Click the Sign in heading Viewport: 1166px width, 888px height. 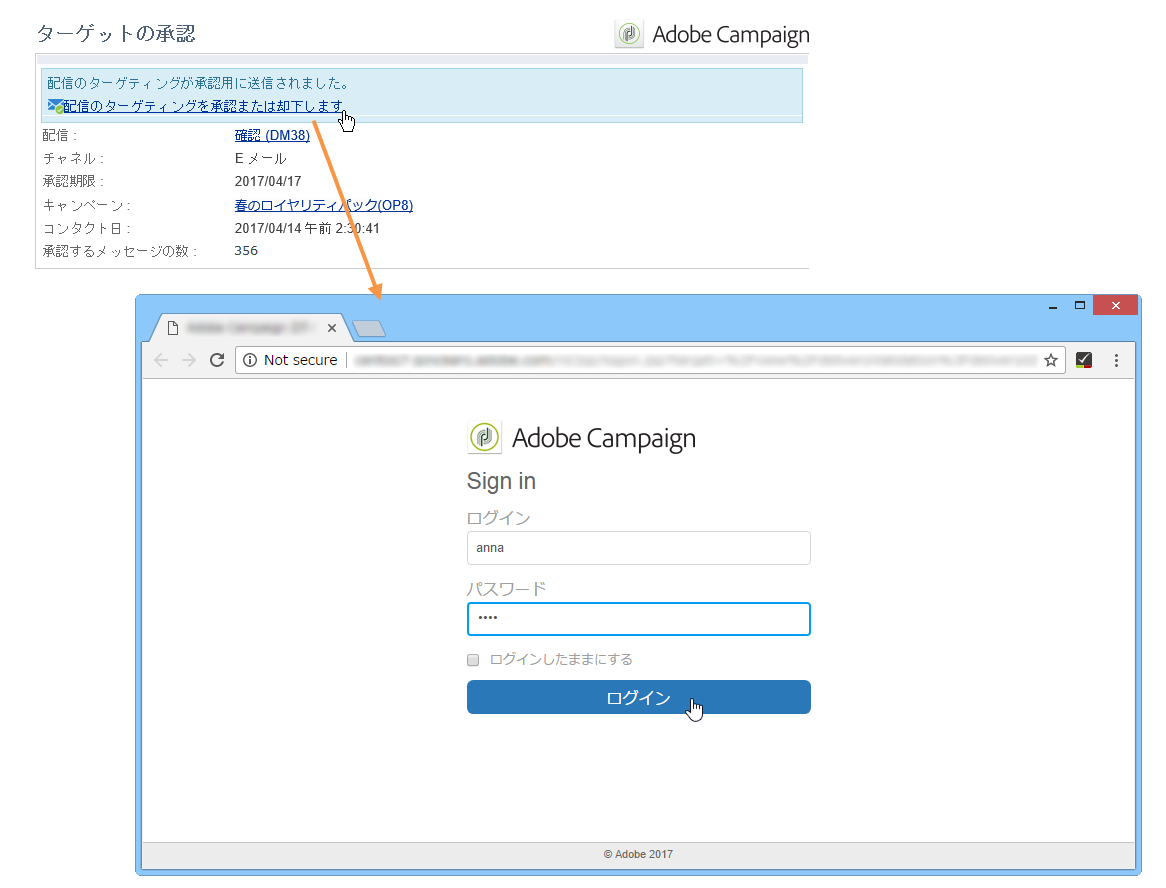click(501, 481)
